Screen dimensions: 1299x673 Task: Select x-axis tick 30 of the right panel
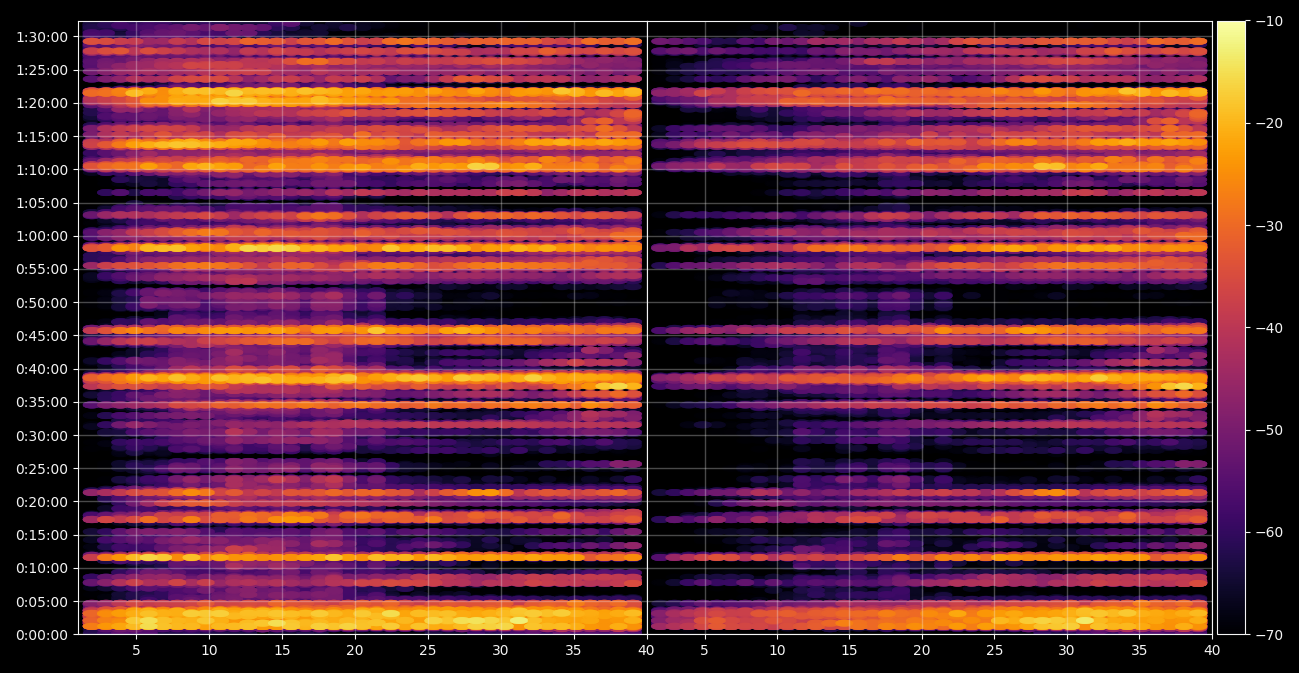1067,651
